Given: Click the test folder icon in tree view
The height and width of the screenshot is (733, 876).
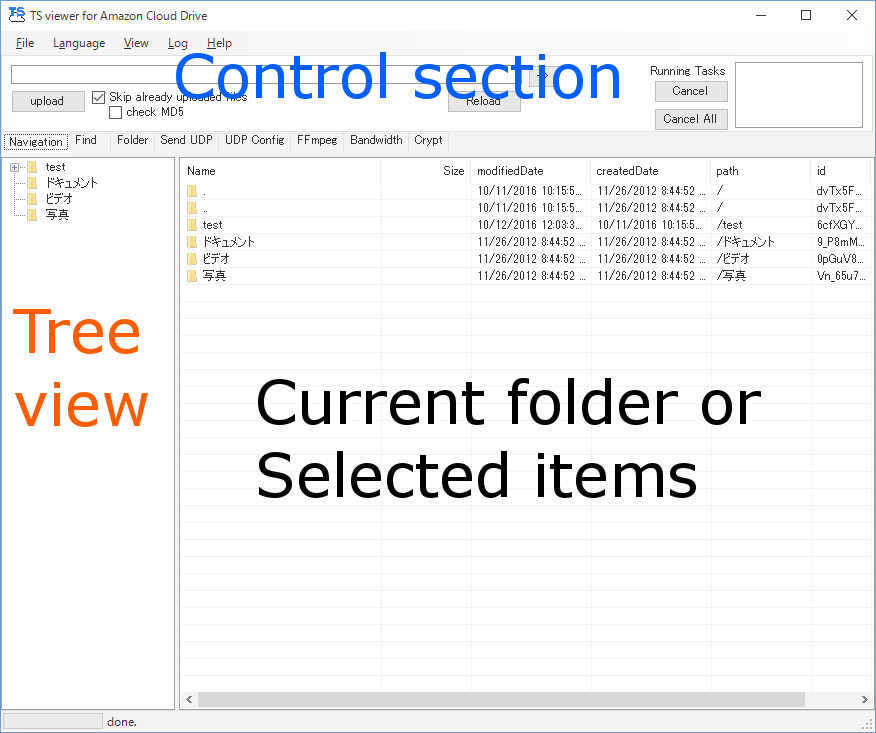Looking at the screenshot, I should click(32, 167).
